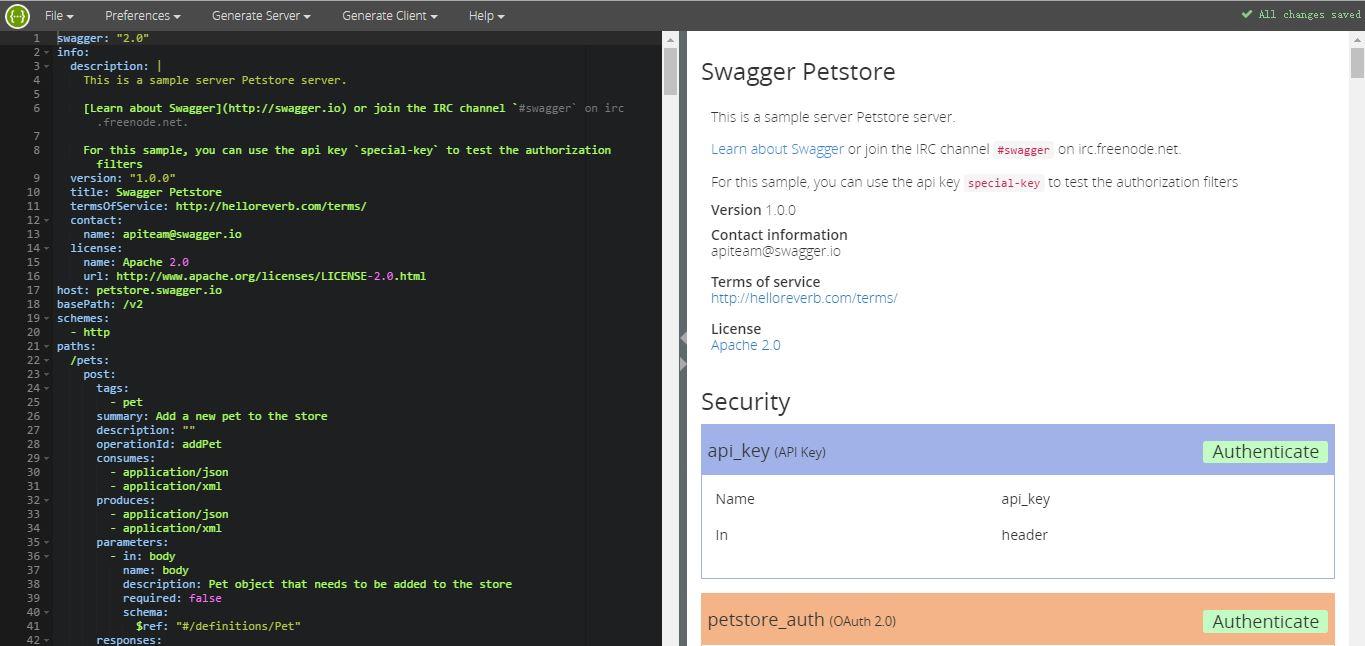
Task: Collapse the consumes list at line 29
Action: pyautogui.click(x=46, y=458)
